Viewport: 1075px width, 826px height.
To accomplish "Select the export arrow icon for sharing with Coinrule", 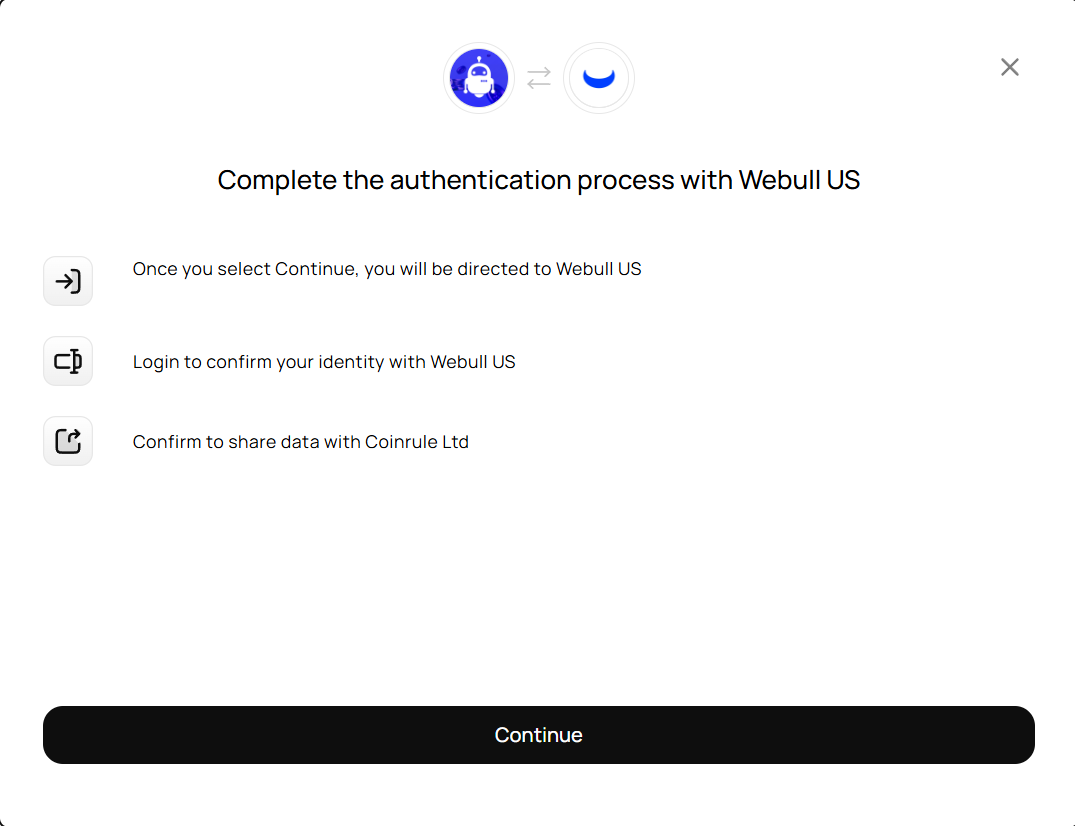I will (x=67, y=441).
